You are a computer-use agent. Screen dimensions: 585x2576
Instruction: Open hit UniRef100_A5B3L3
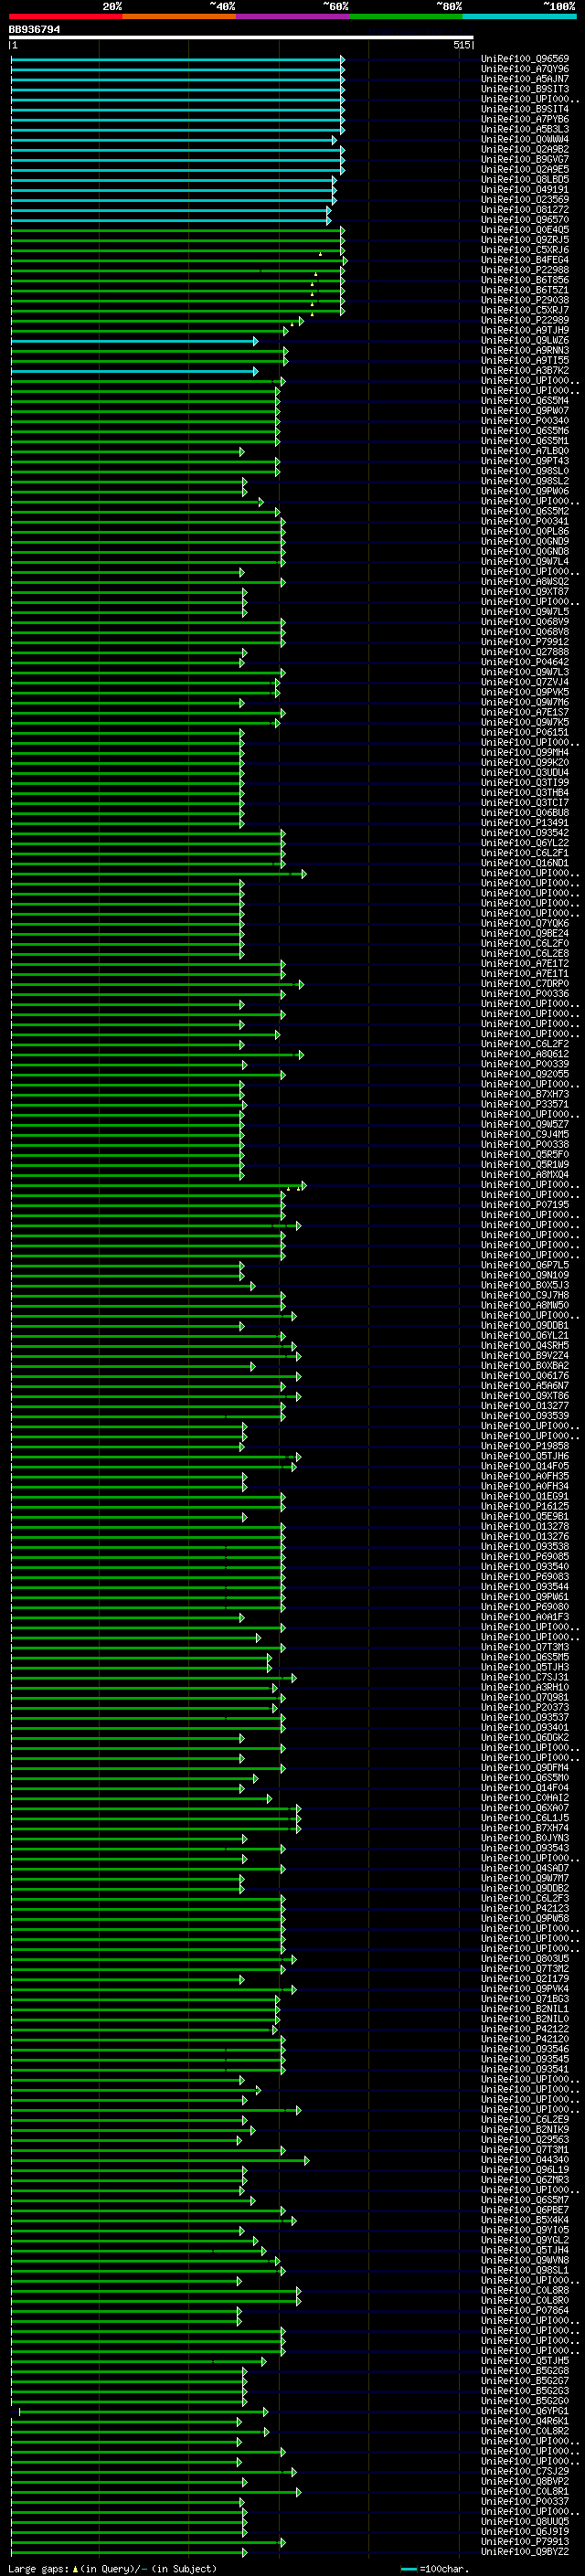click(x=525, y=129)
